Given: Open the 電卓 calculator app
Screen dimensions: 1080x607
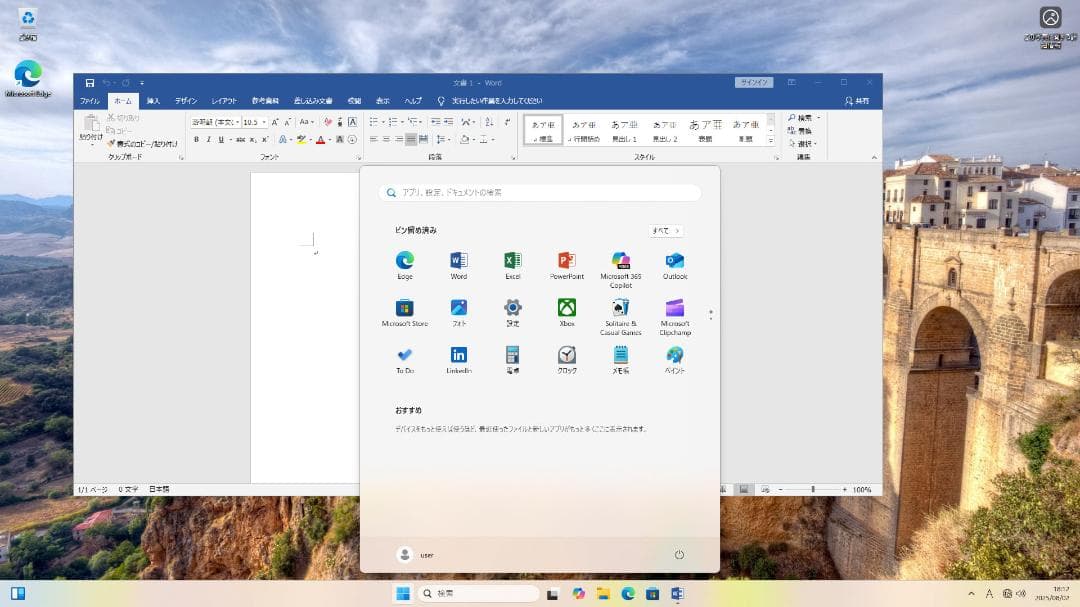Looking at the screenshot, I should pyautogui.click(x=512, y=355).
